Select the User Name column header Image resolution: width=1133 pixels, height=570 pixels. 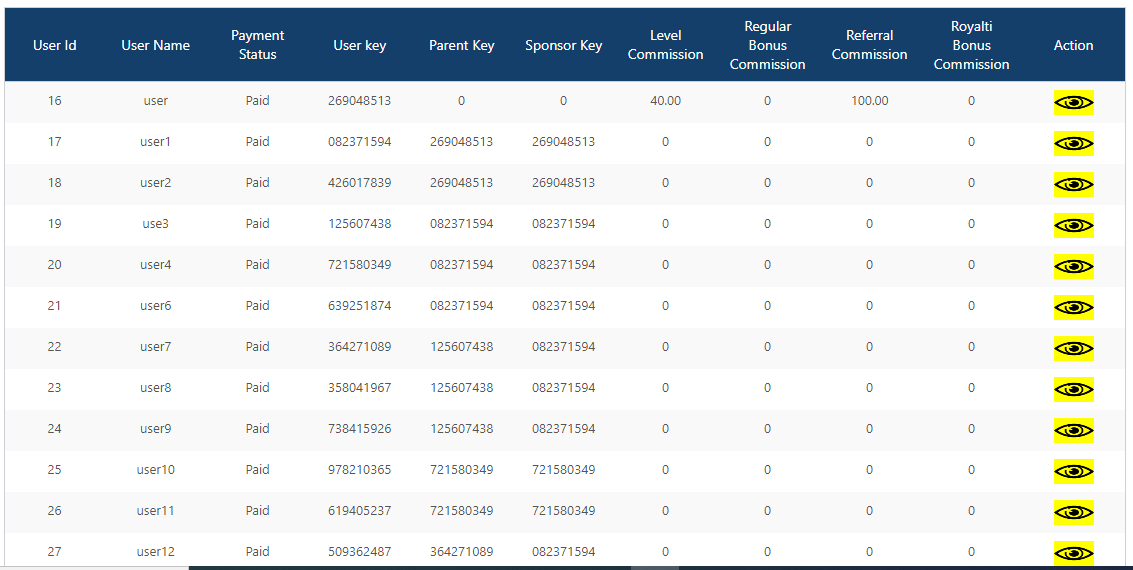[155, 45]
